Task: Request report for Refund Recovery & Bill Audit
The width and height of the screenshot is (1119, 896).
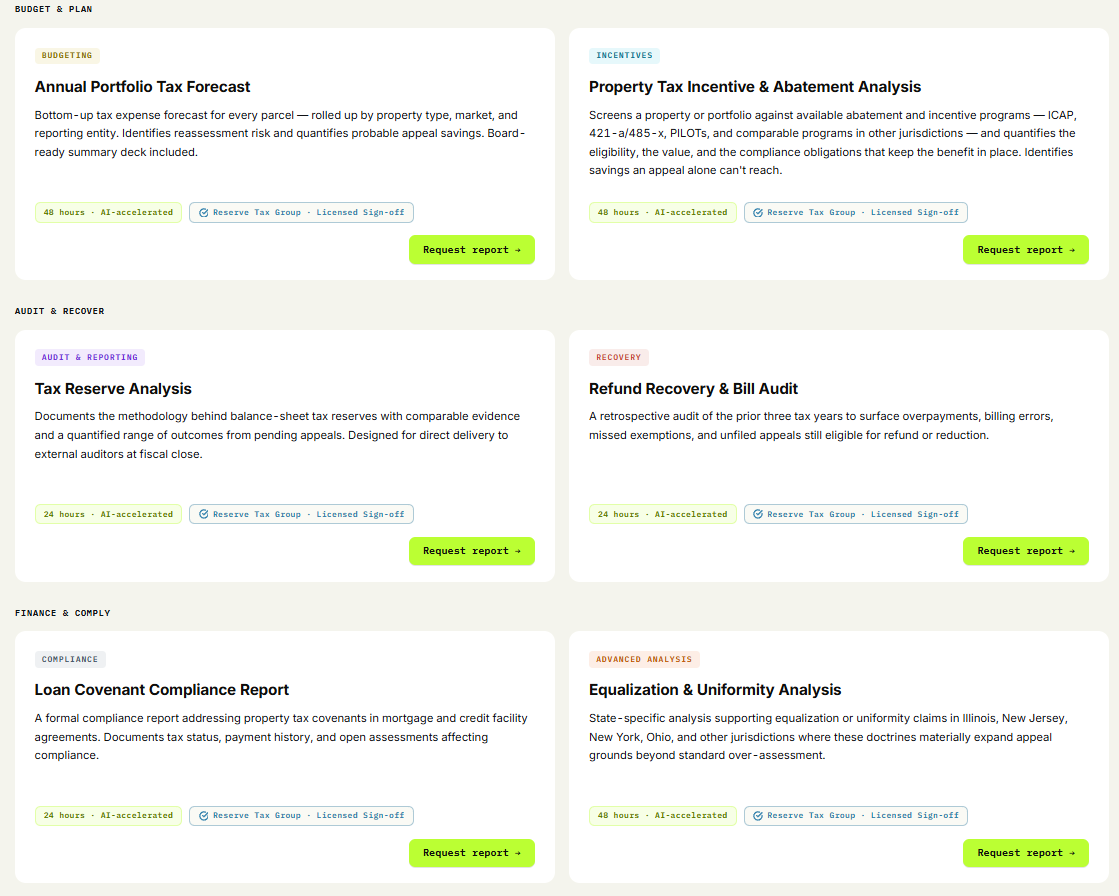Action: pyautogui.click(x=1026, y=551)
